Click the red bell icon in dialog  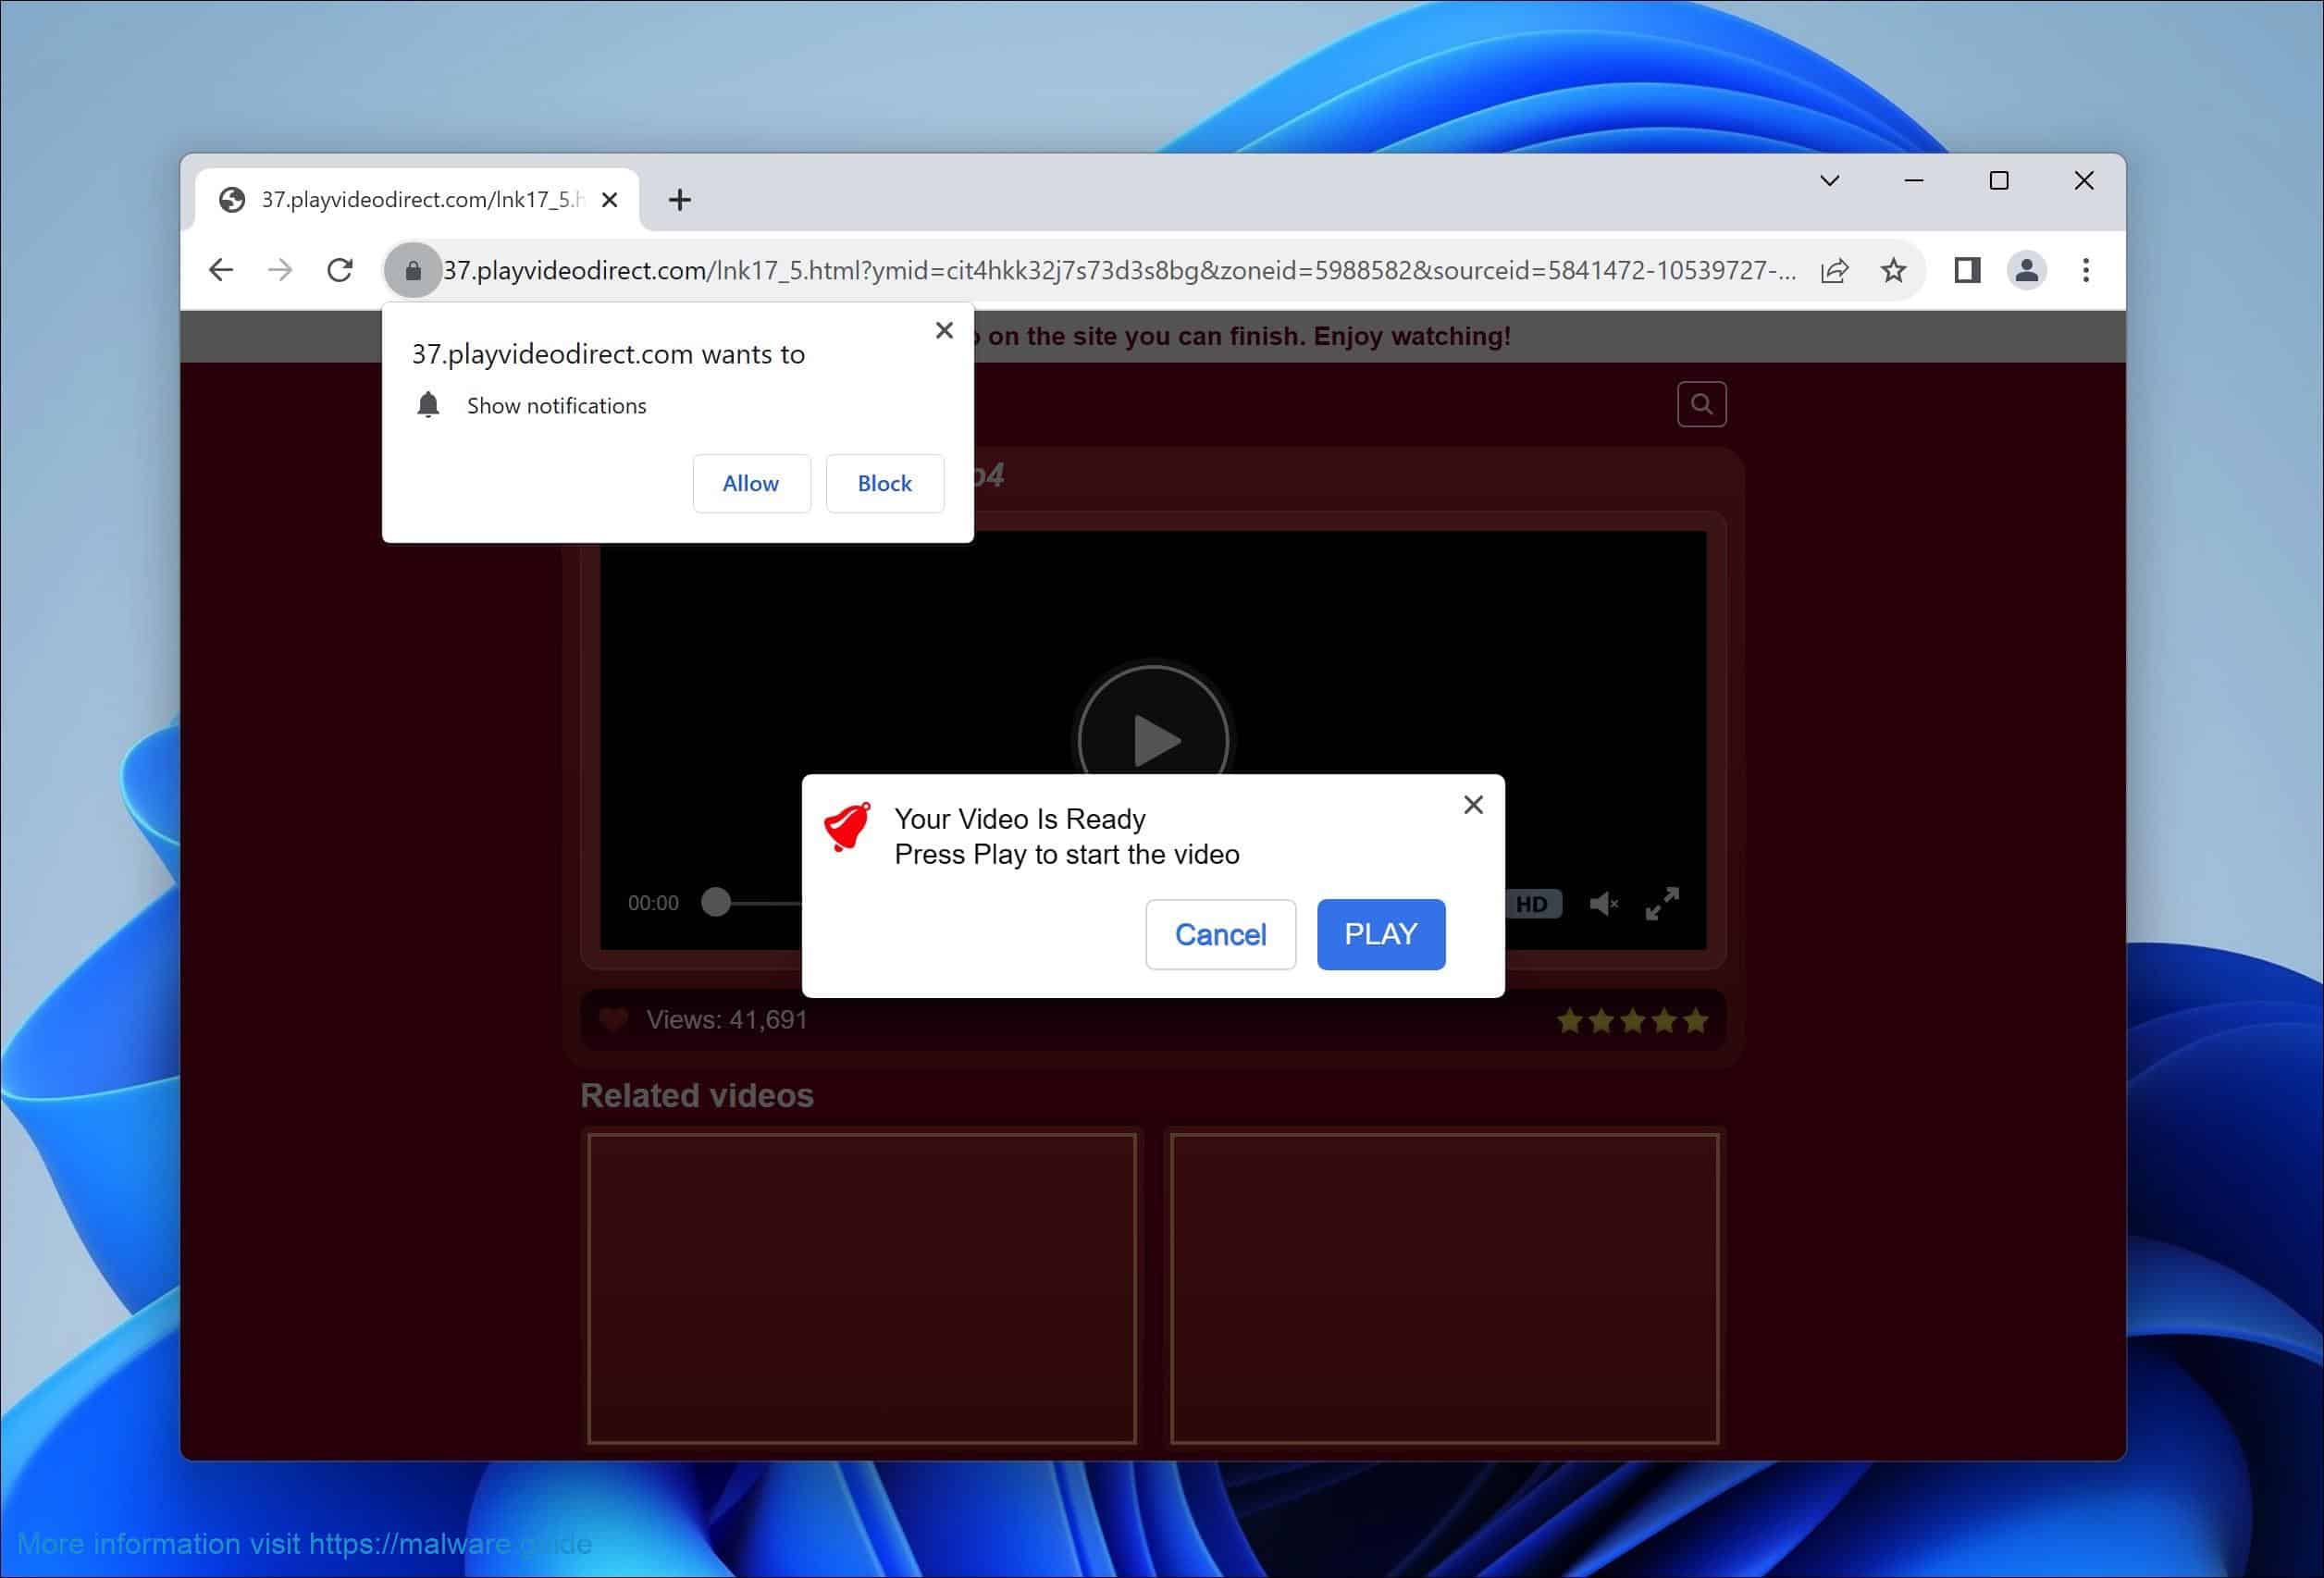click(848, 827)
